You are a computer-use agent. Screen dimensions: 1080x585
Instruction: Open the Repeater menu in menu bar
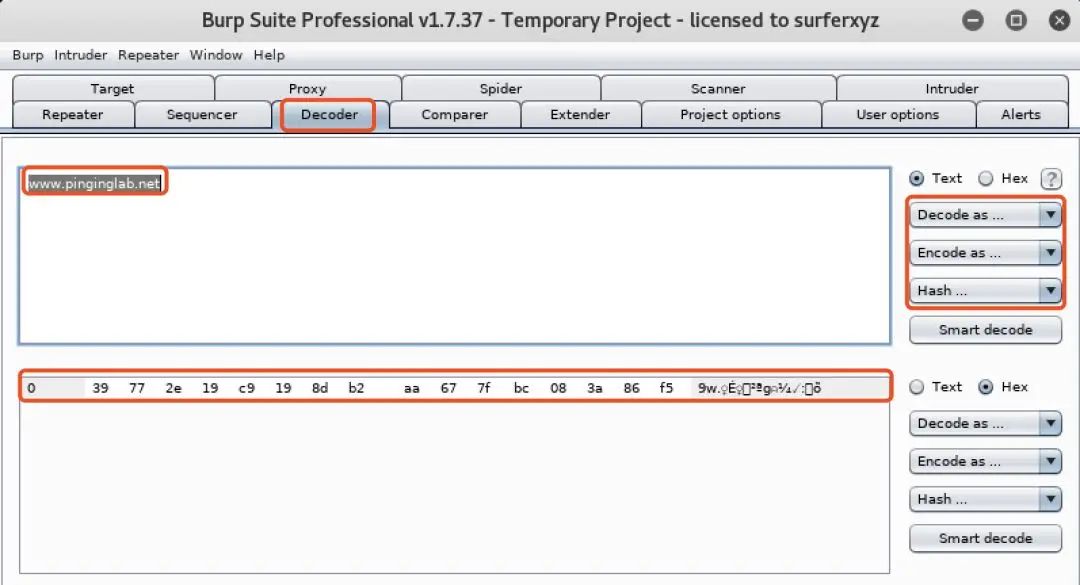(x=148, y=55)
